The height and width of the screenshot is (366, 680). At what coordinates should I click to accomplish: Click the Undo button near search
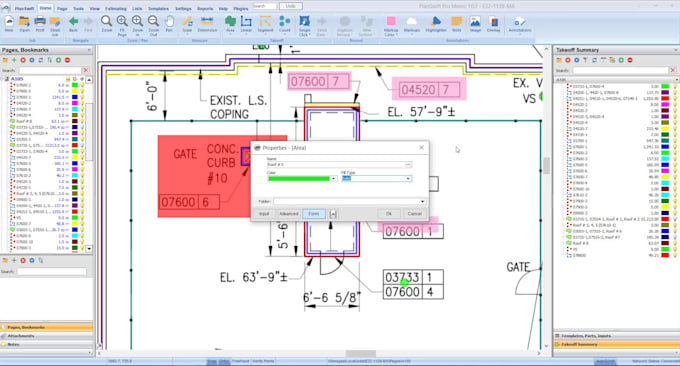[x=291, y=6]
